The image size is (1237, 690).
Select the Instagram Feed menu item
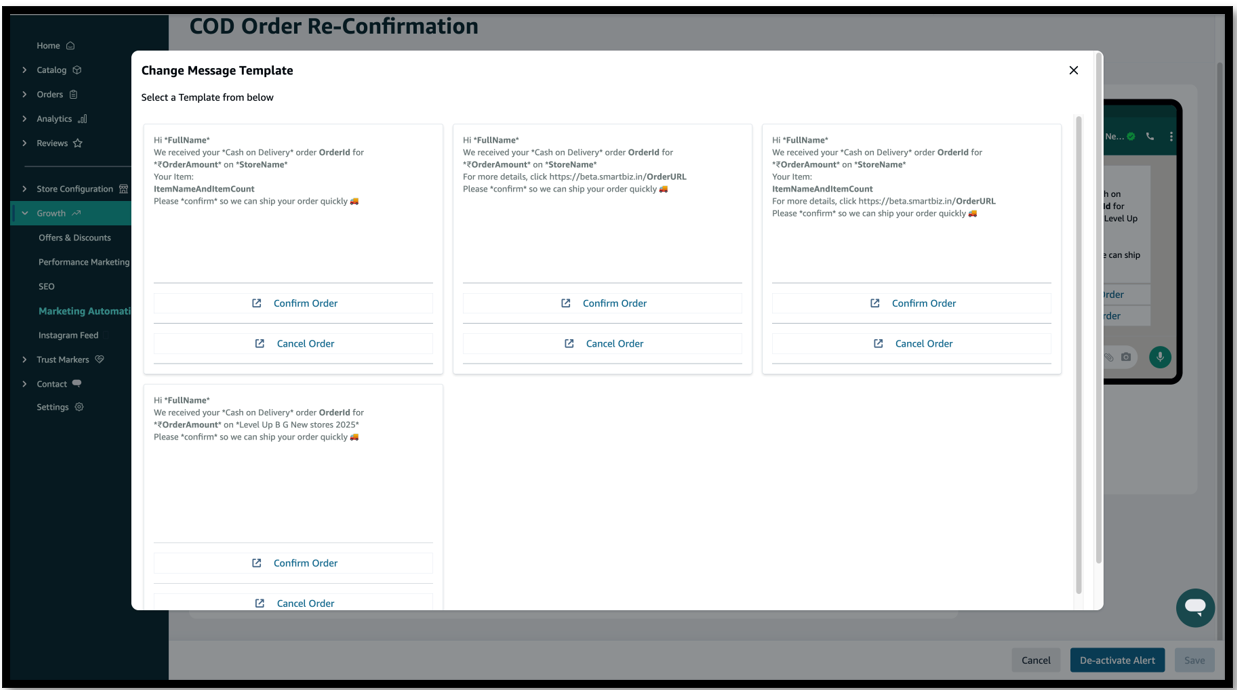tap(68, 335)
